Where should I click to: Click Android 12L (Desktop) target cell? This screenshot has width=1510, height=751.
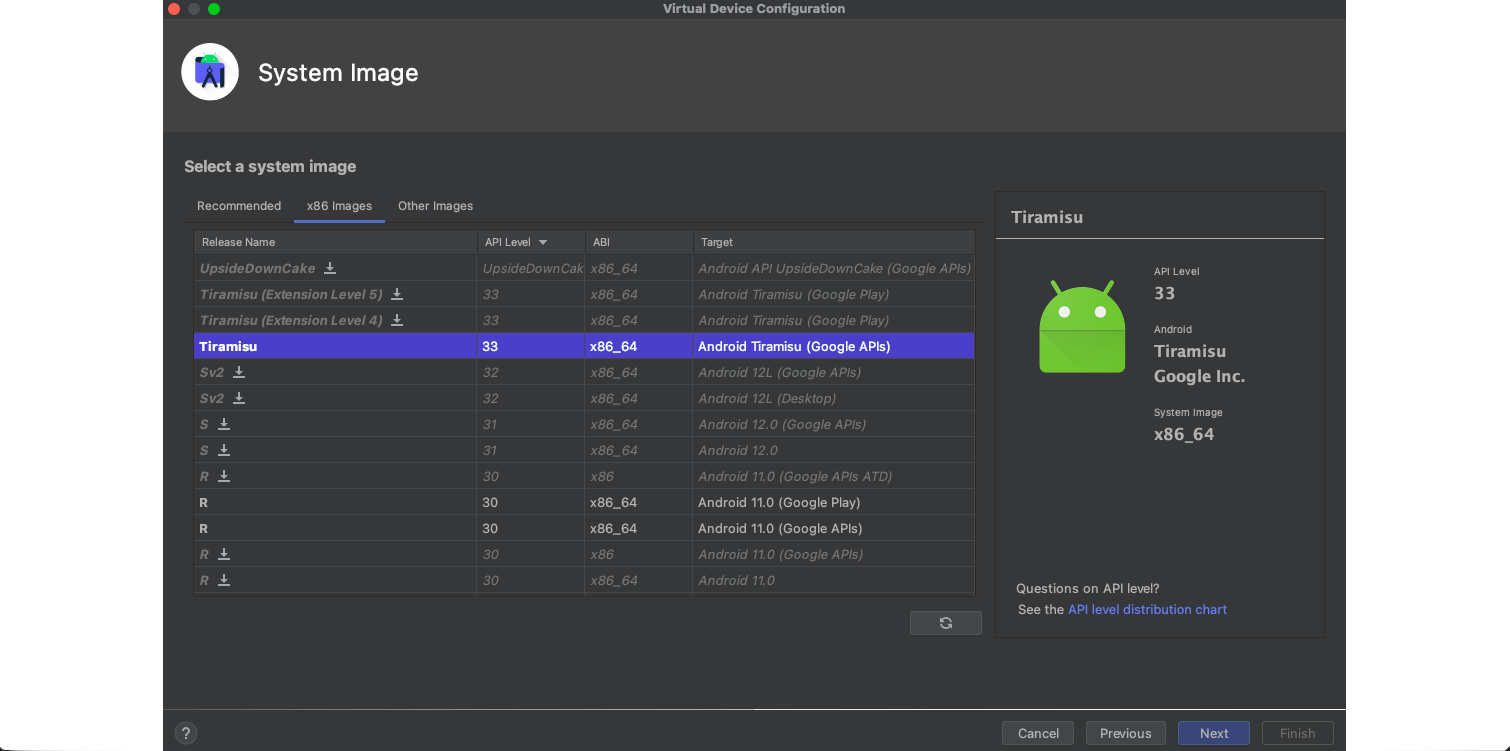pos(834,398)
